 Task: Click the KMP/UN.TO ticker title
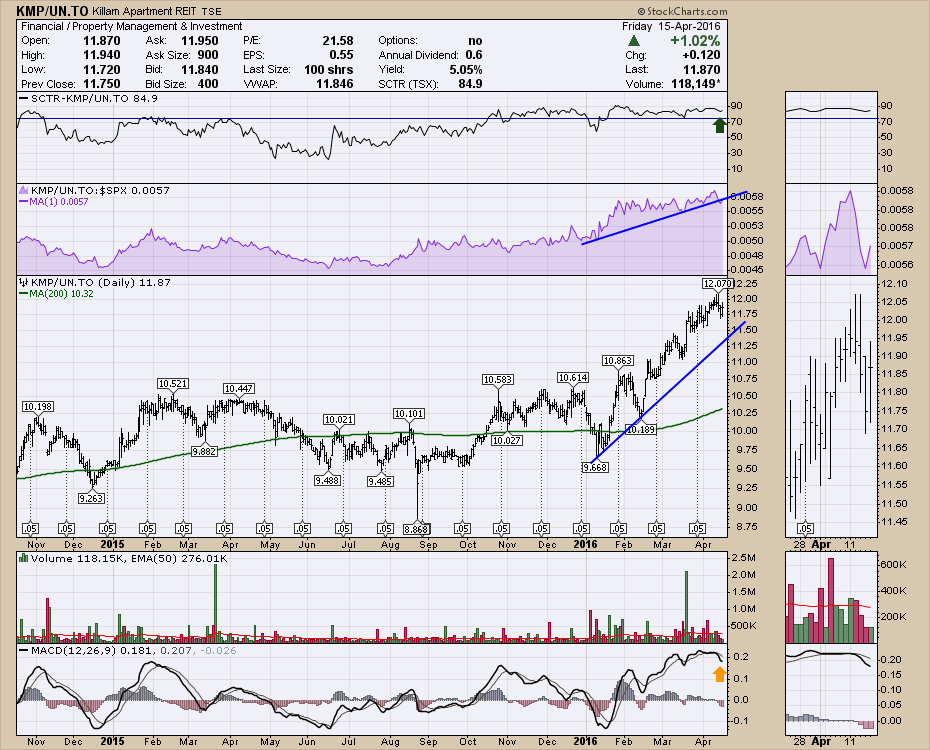(53, 11)
